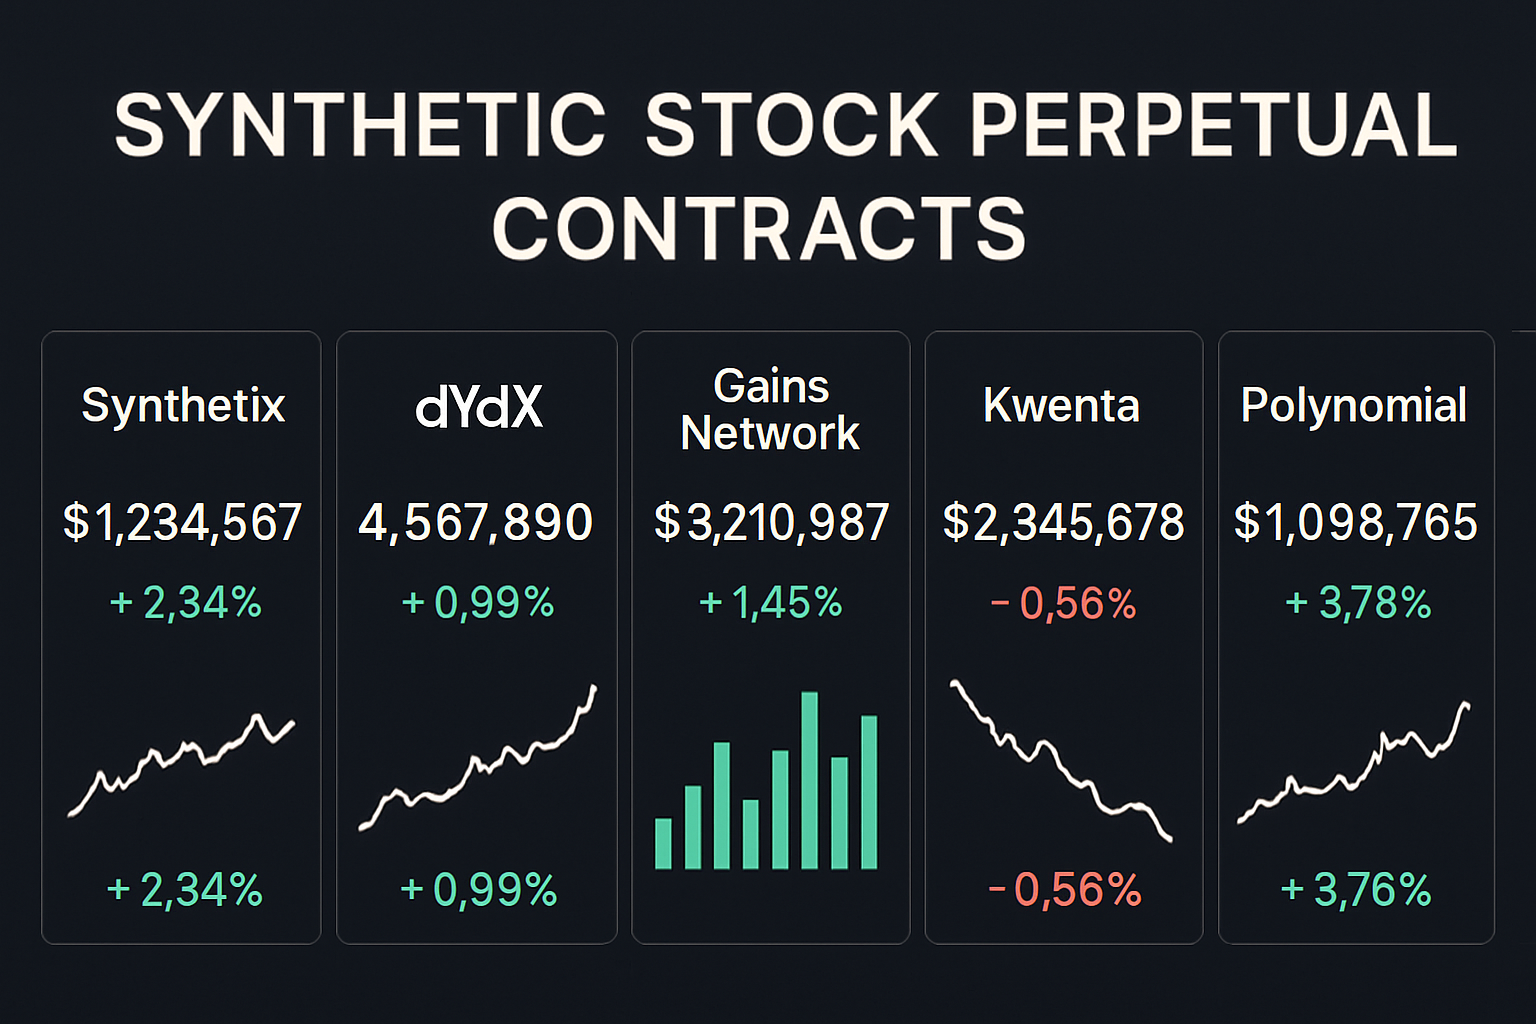
Task: Click the +1,45% Gains Network change
Action: point(770,603)
